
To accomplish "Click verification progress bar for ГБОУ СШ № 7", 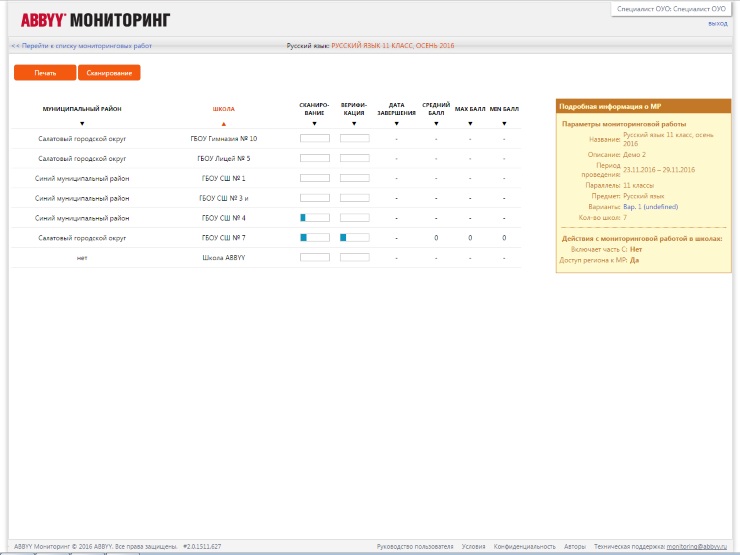I will pyautogui.click(x=354, y=238).
